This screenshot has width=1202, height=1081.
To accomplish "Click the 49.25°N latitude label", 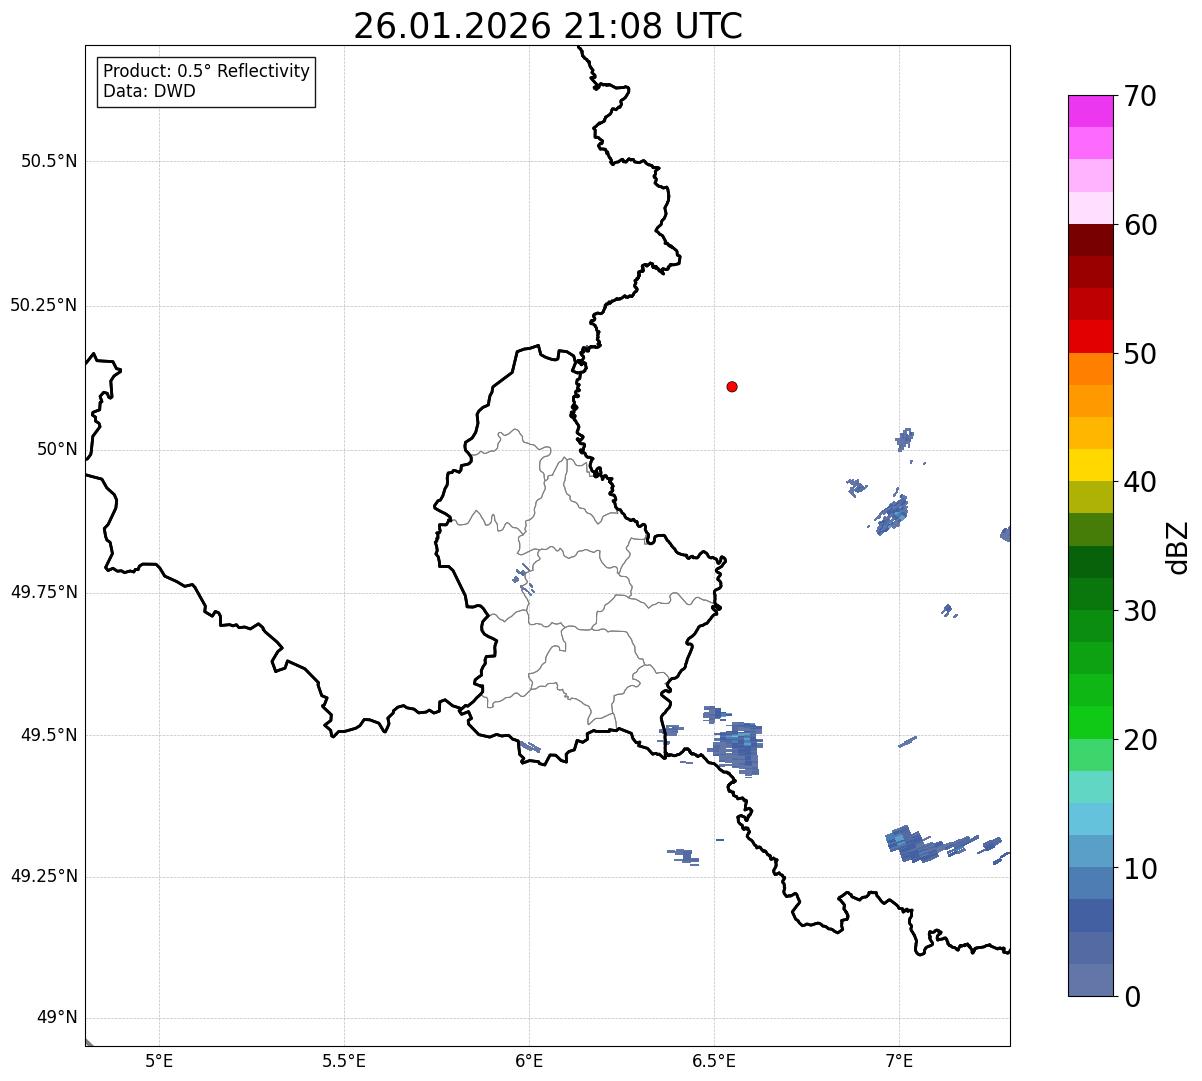I will pos(44,876).
